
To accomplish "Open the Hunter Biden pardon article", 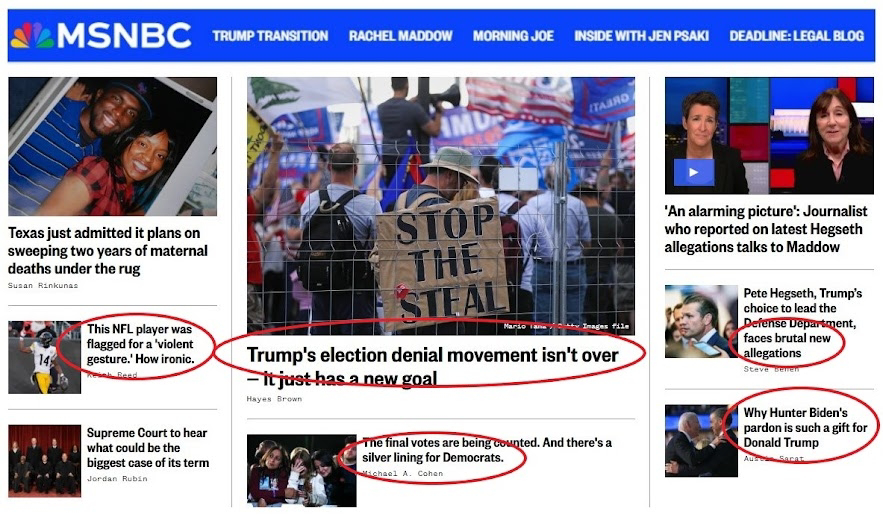I will pos(805,427).
